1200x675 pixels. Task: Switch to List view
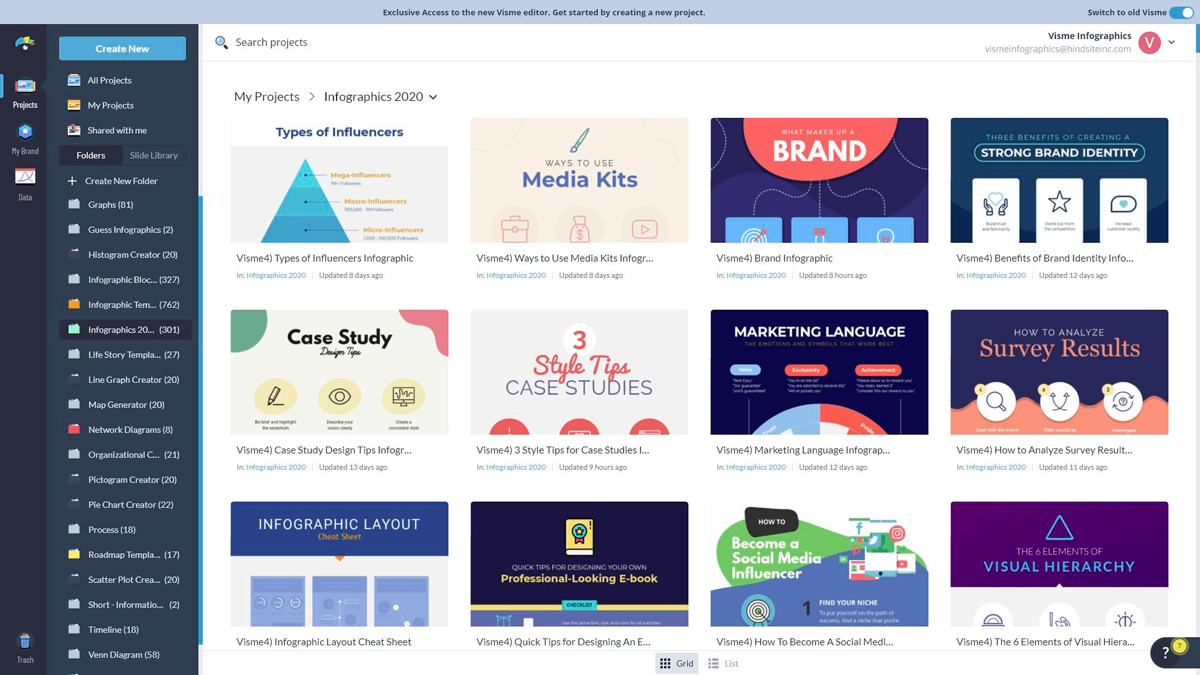(x=723, y=663)
